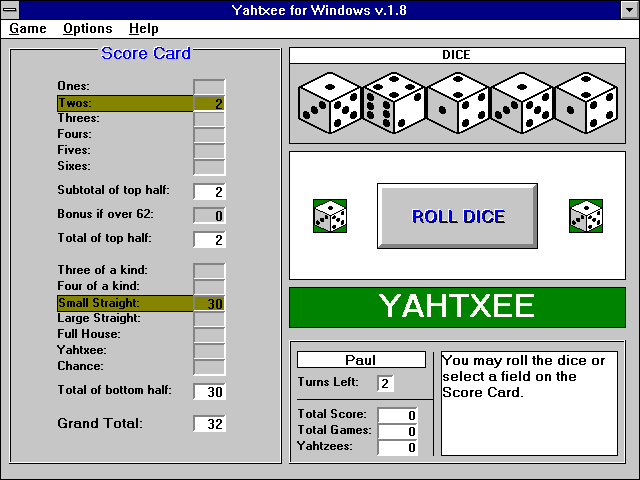Select the Full House score box
640x480 pixels.
(x=209, y=335)
